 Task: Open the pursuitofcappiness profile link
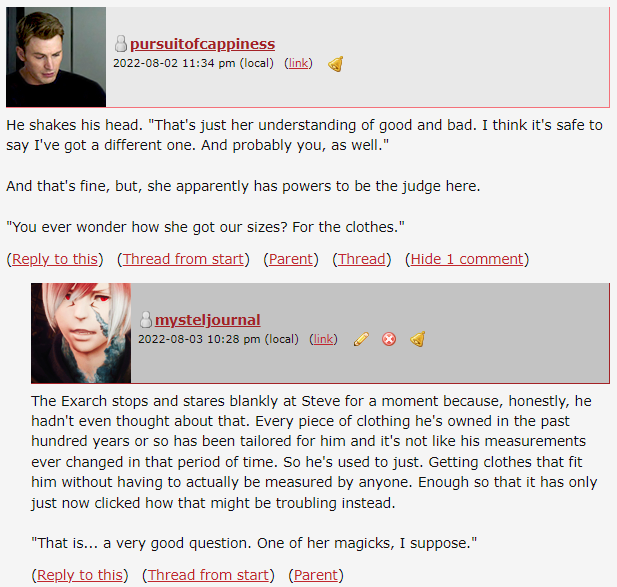[202, 44]
